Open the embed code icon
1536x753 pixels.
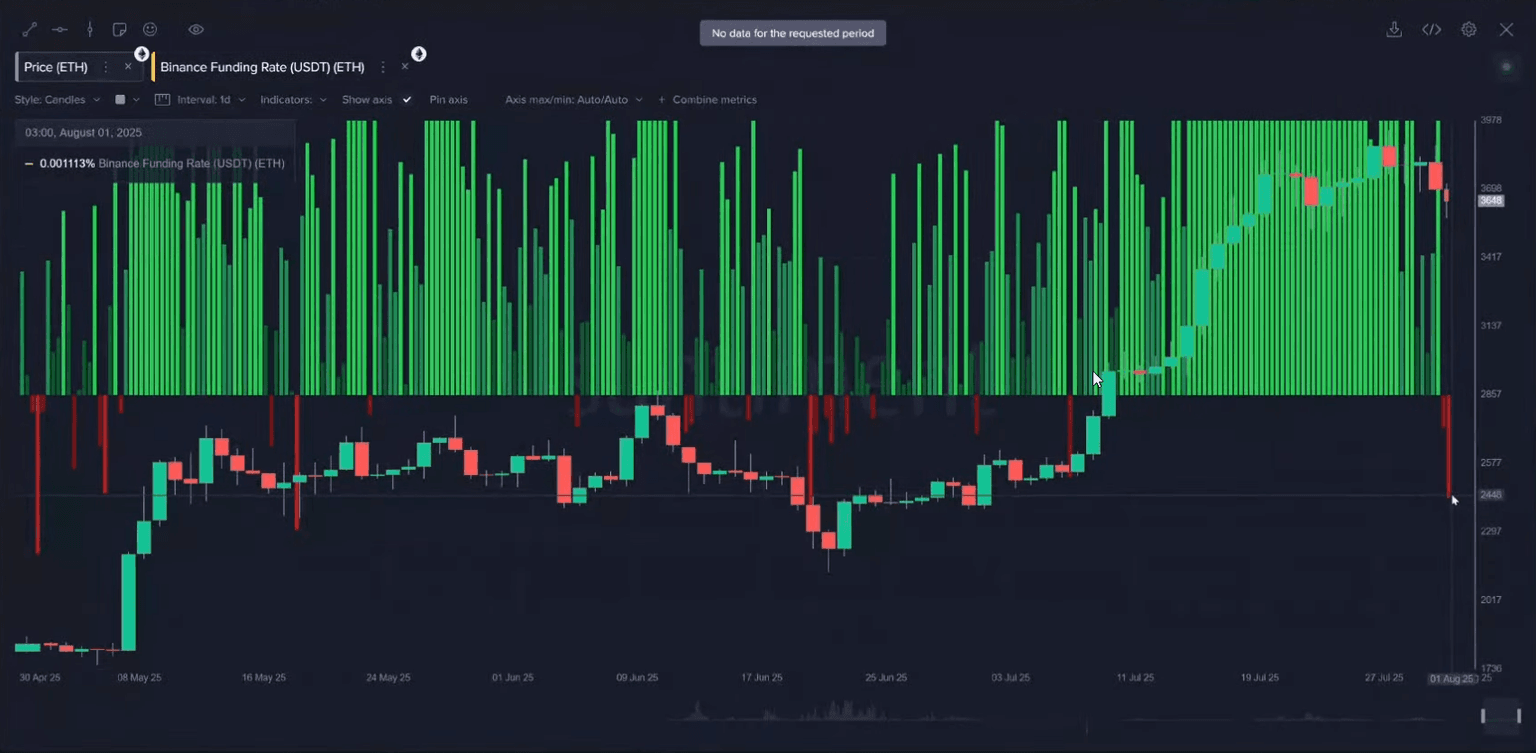tap(1431, 30)
